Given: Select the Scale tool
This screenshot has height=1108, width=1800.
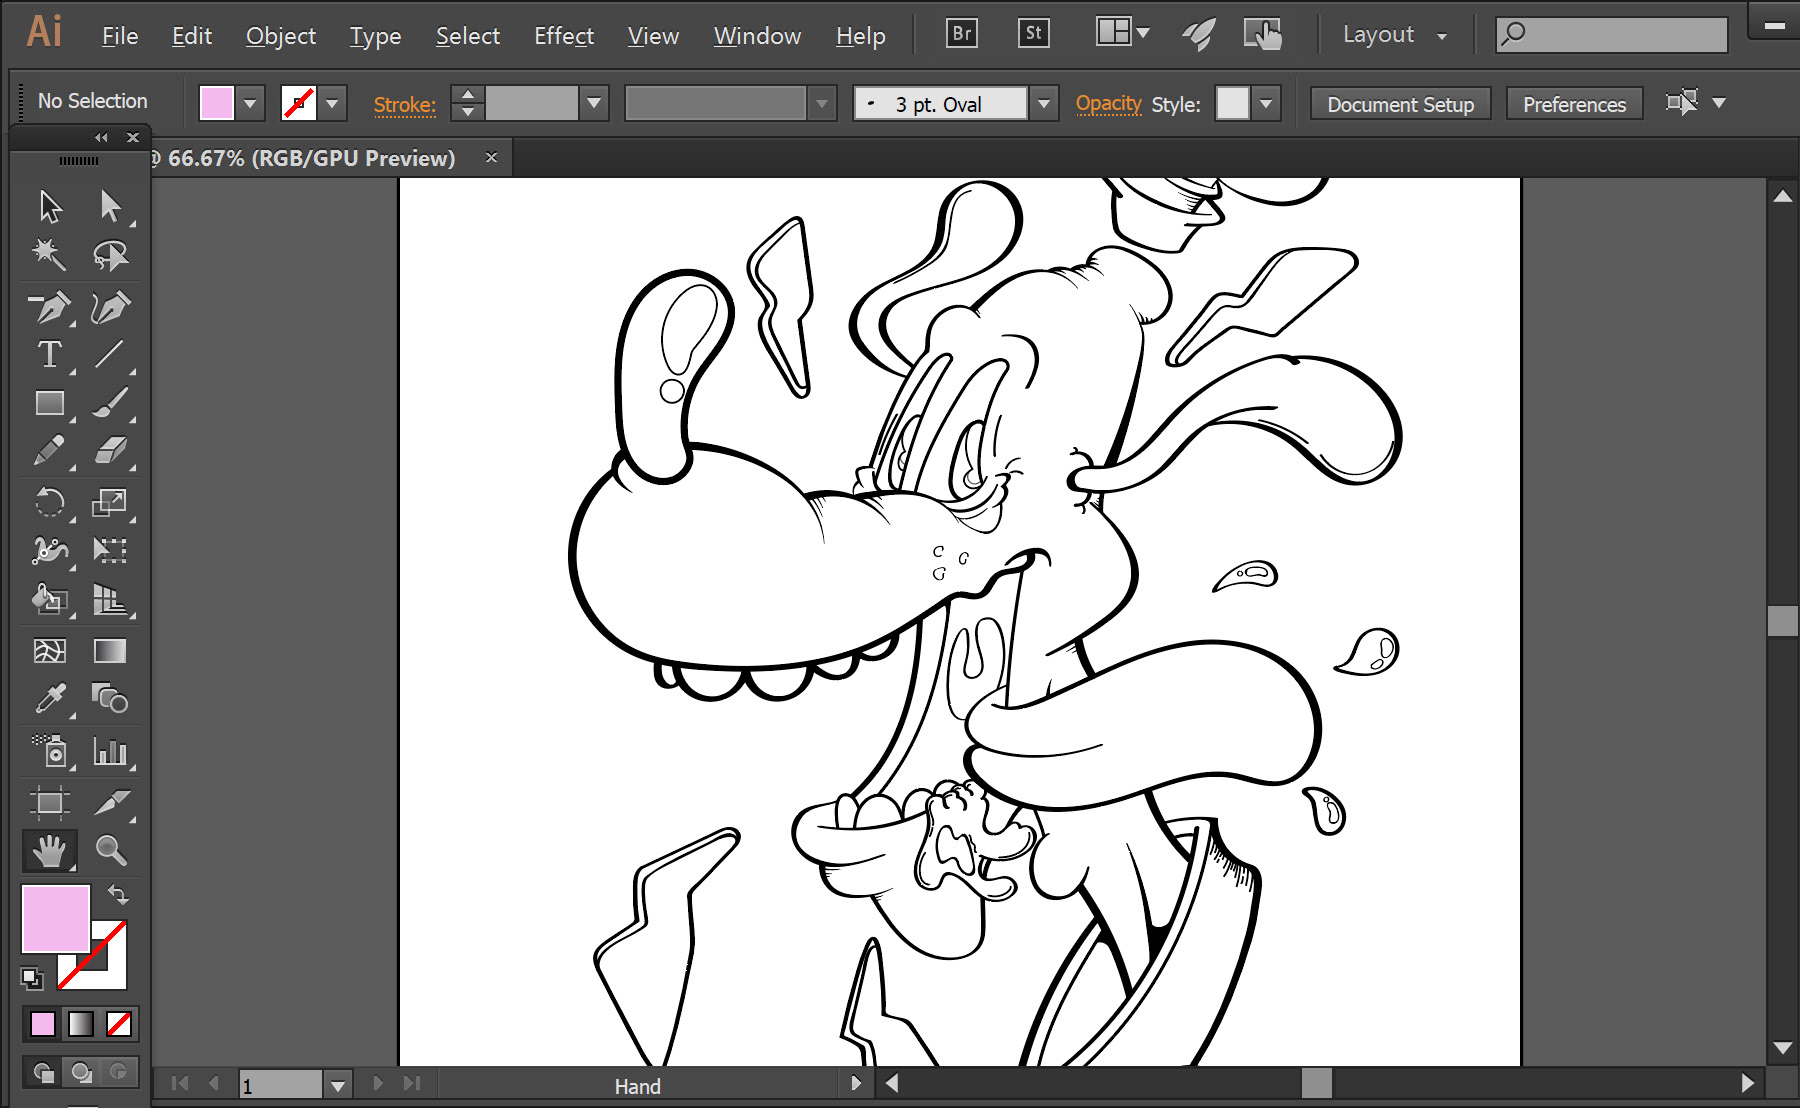Looking at the screenshot, I should click(110, 502).
